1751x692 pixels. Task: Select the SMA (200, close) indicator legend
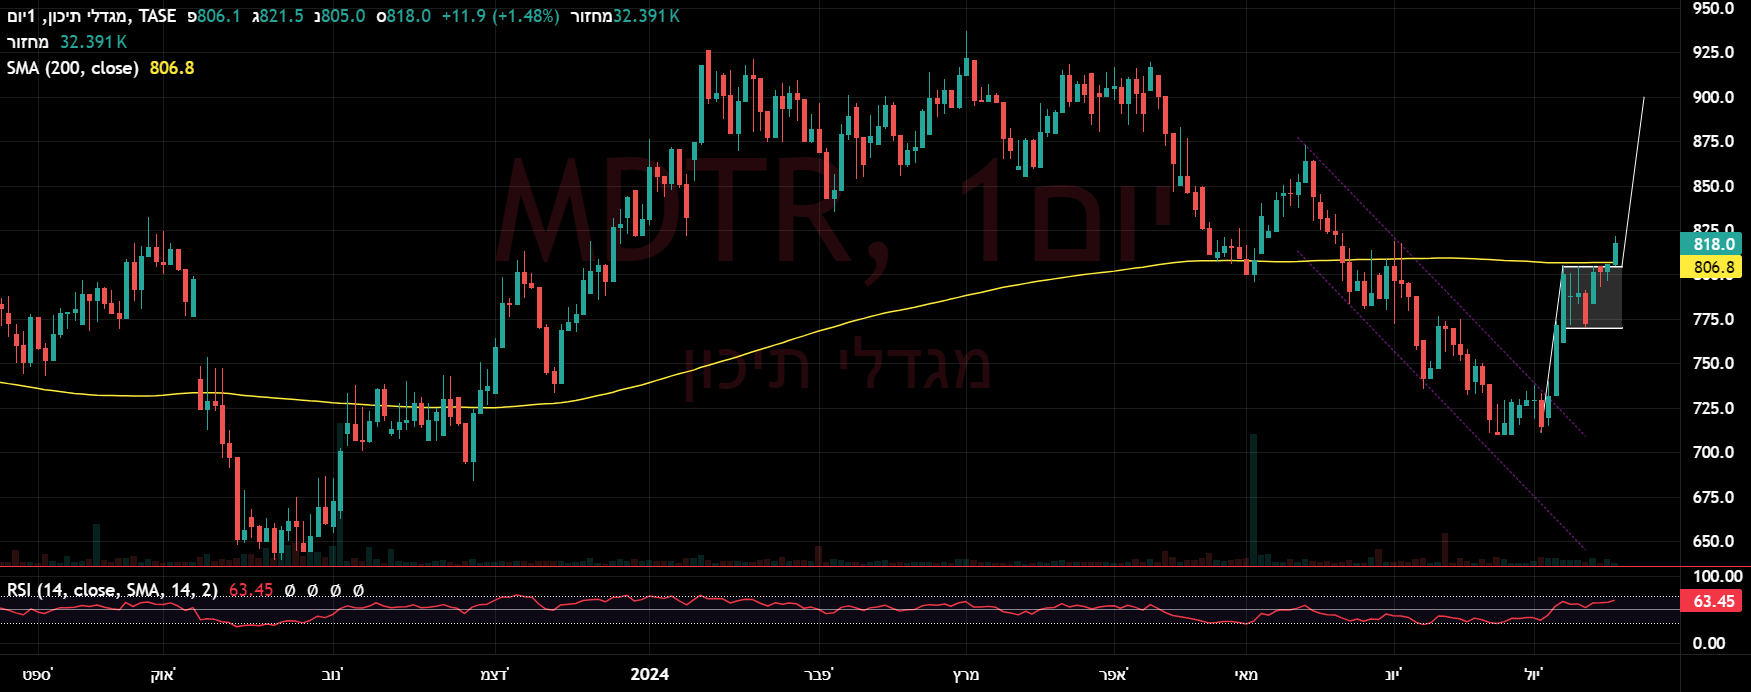(73, 68)
